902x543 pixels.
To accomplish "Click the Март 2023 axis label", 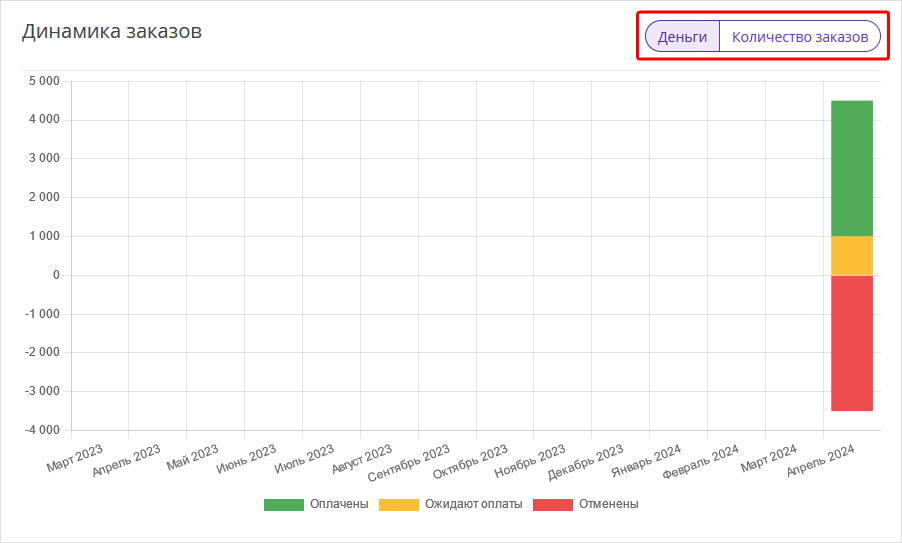I will pyautogui.click(x=74, y=458).
